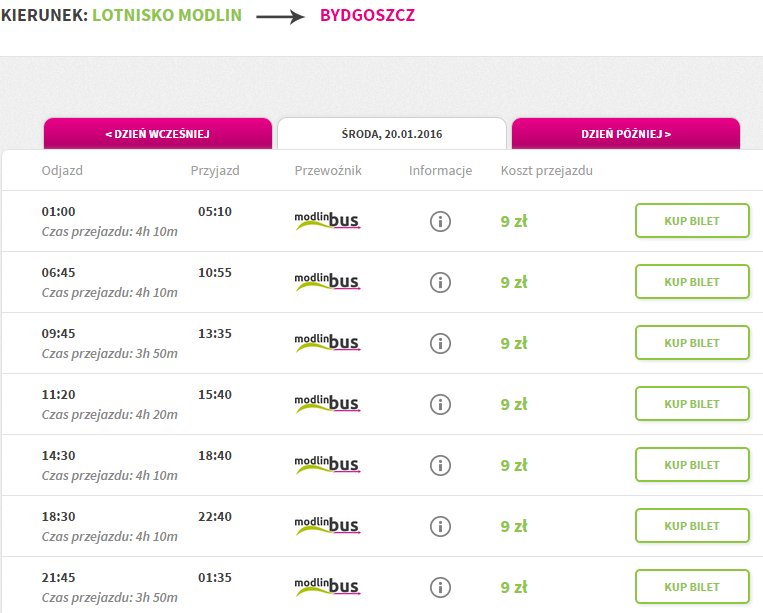763x613 pixels.
Task: Click info icon for 21:45 departure
Action: [440, 587]
